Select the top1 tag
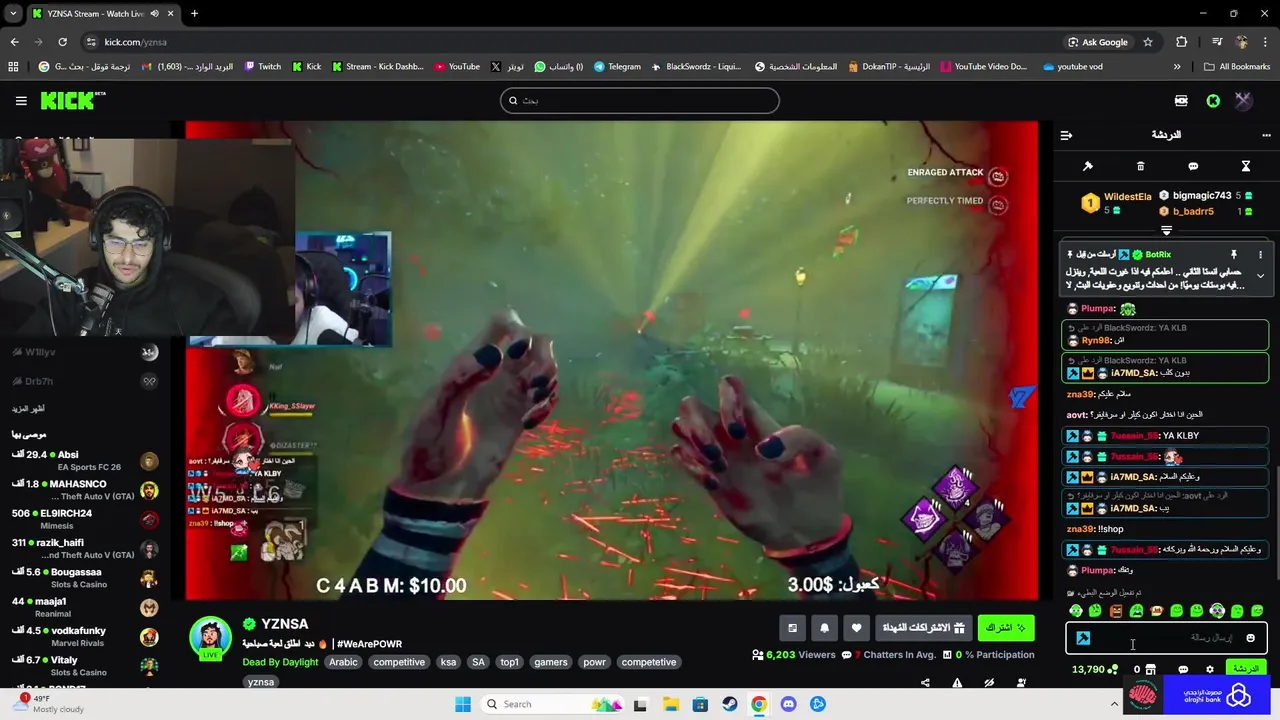Image resolution: width=1280 pixels, height=720 pixels. 510,662
